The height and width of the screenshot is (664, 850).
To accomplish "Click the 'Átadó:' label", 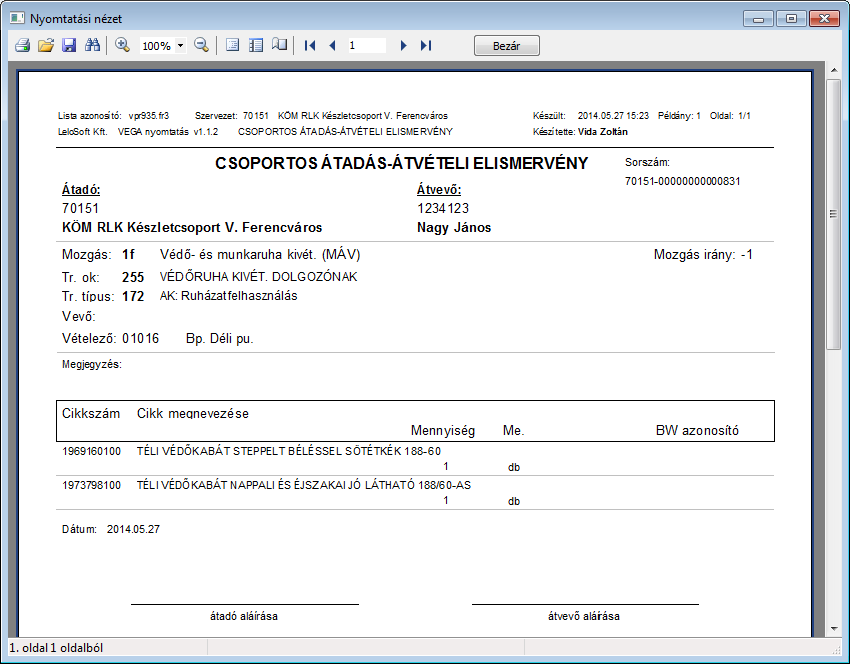I will [81, 190].
